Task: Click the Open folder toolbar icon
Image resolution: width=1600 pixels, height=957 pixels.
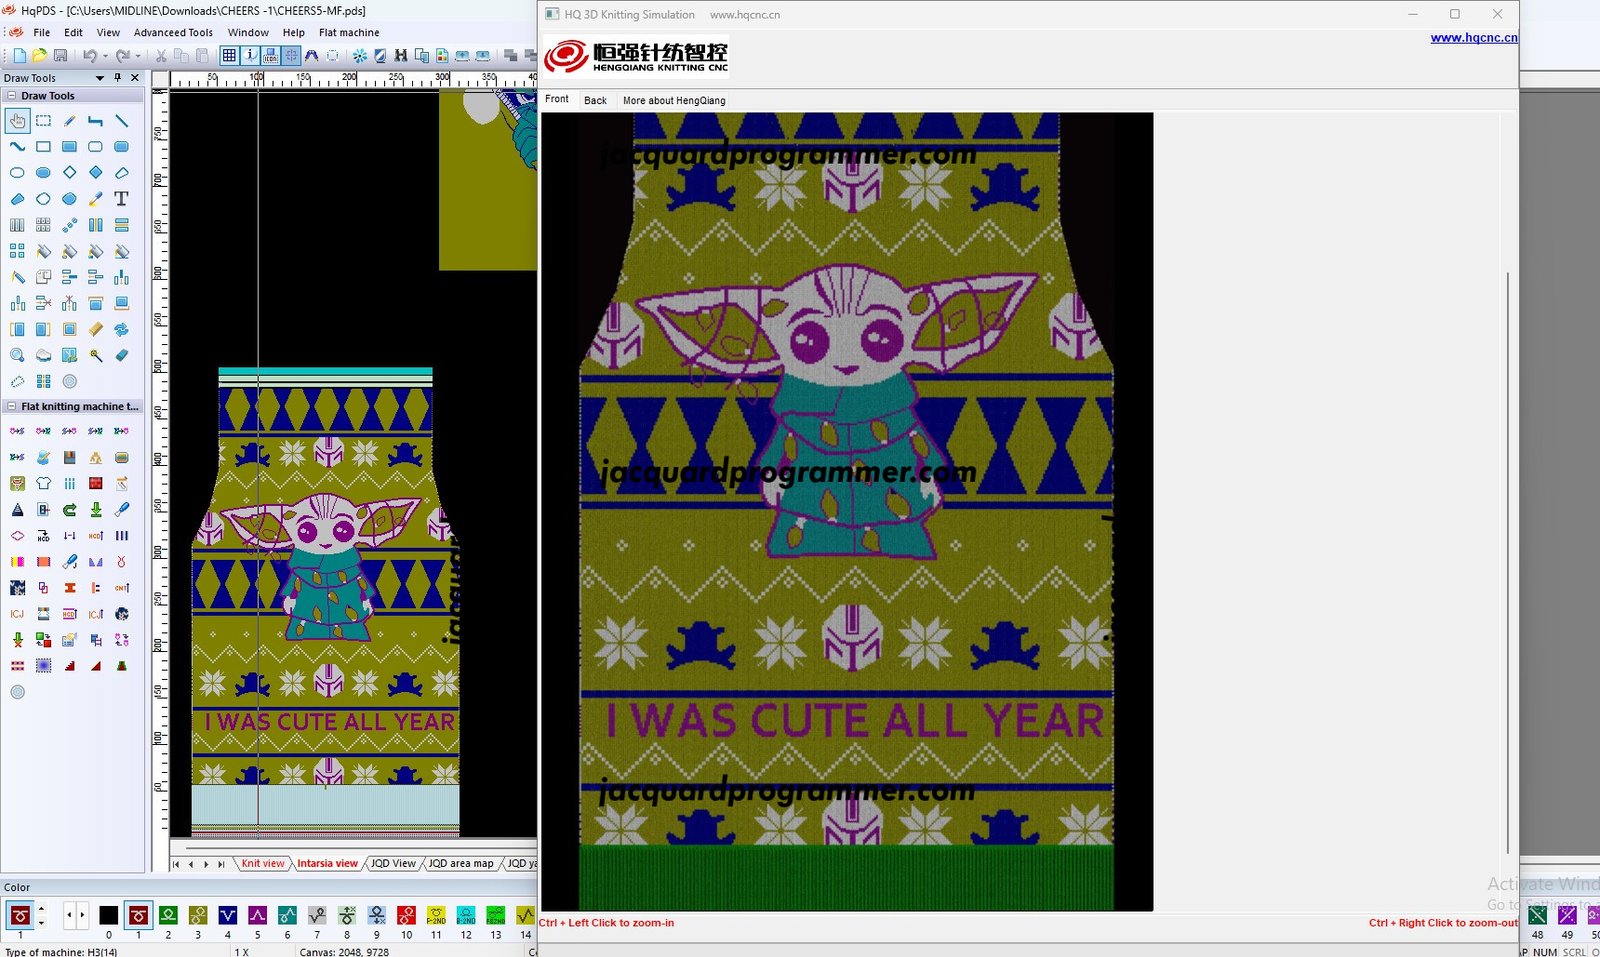Action: coord(39,56)
